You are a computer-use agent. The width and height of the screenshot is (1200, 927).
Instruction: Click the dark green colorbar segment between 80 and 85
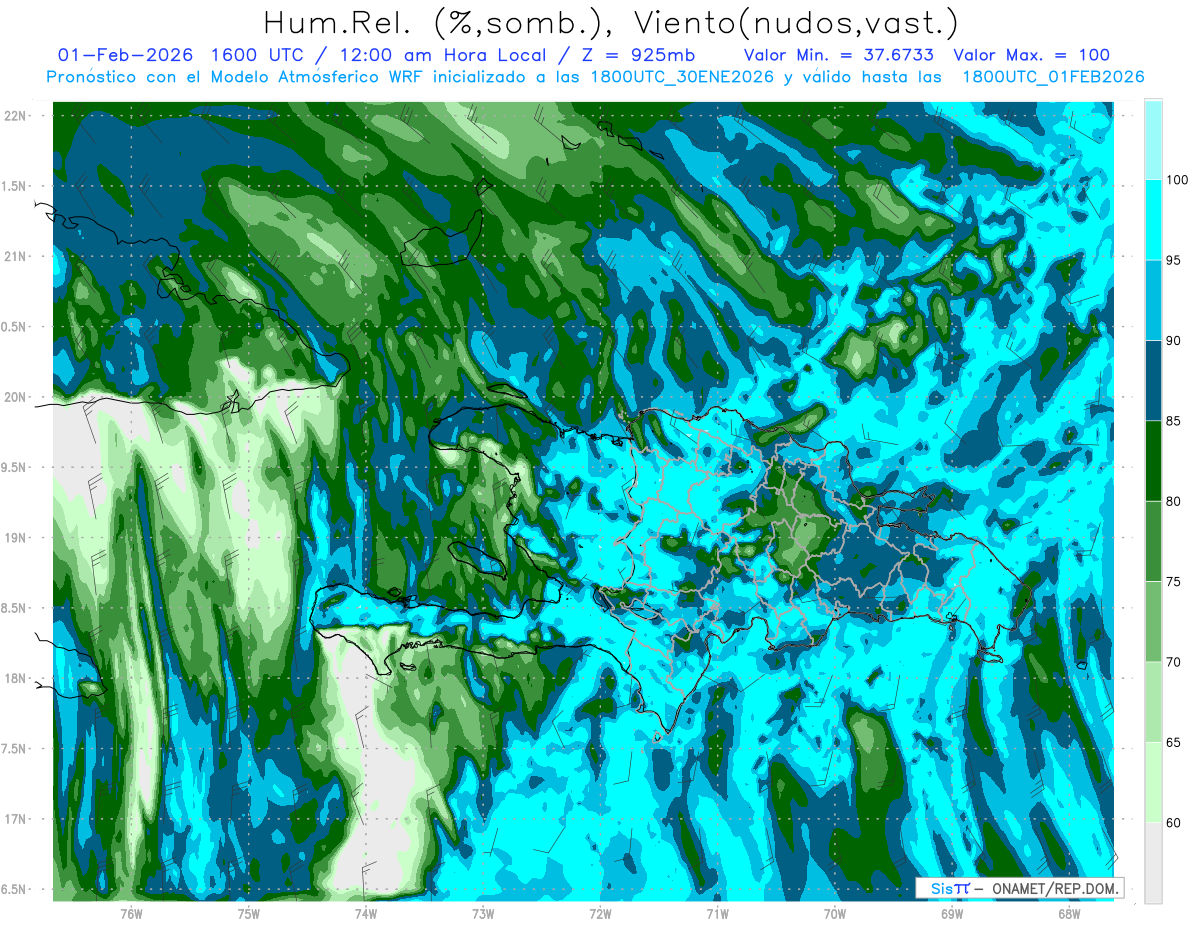pyautogui.click(x=1153, y=461)
